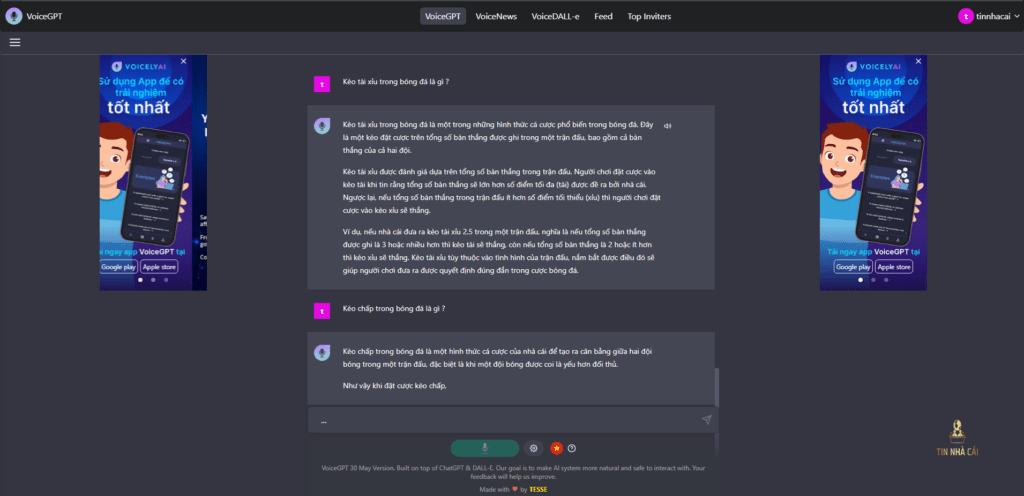
Task: Click Google play button in left ad
Action: 117,267
